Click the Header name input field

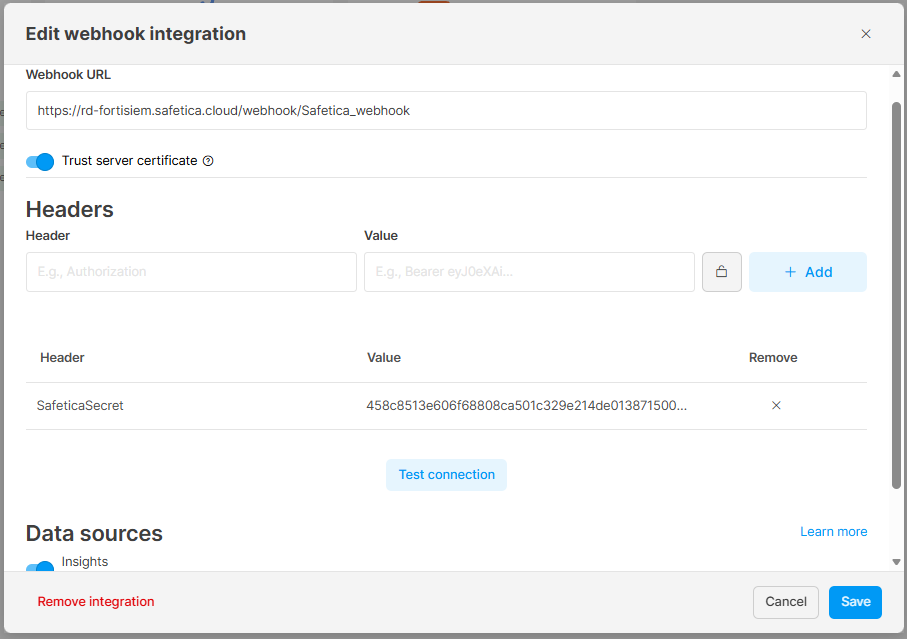(191, 272)
